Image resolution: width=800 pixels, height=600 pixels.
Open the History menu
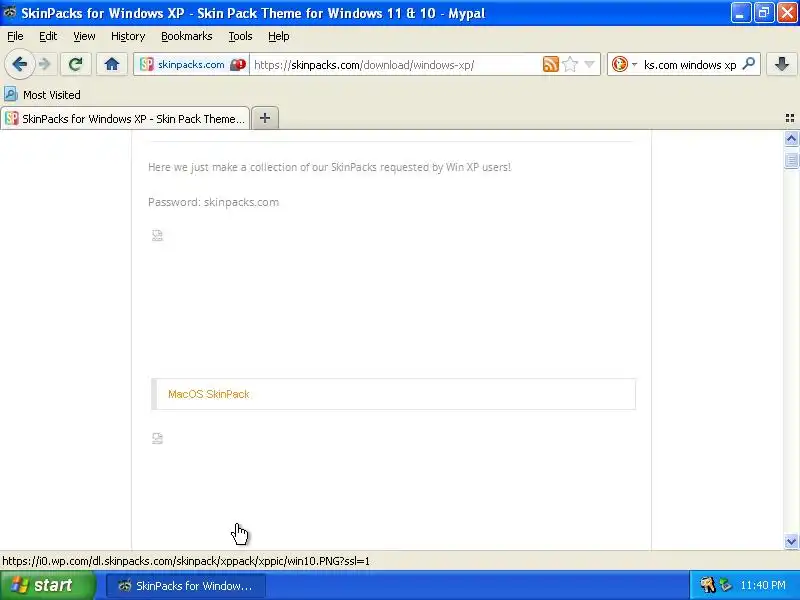pos(128,36)
